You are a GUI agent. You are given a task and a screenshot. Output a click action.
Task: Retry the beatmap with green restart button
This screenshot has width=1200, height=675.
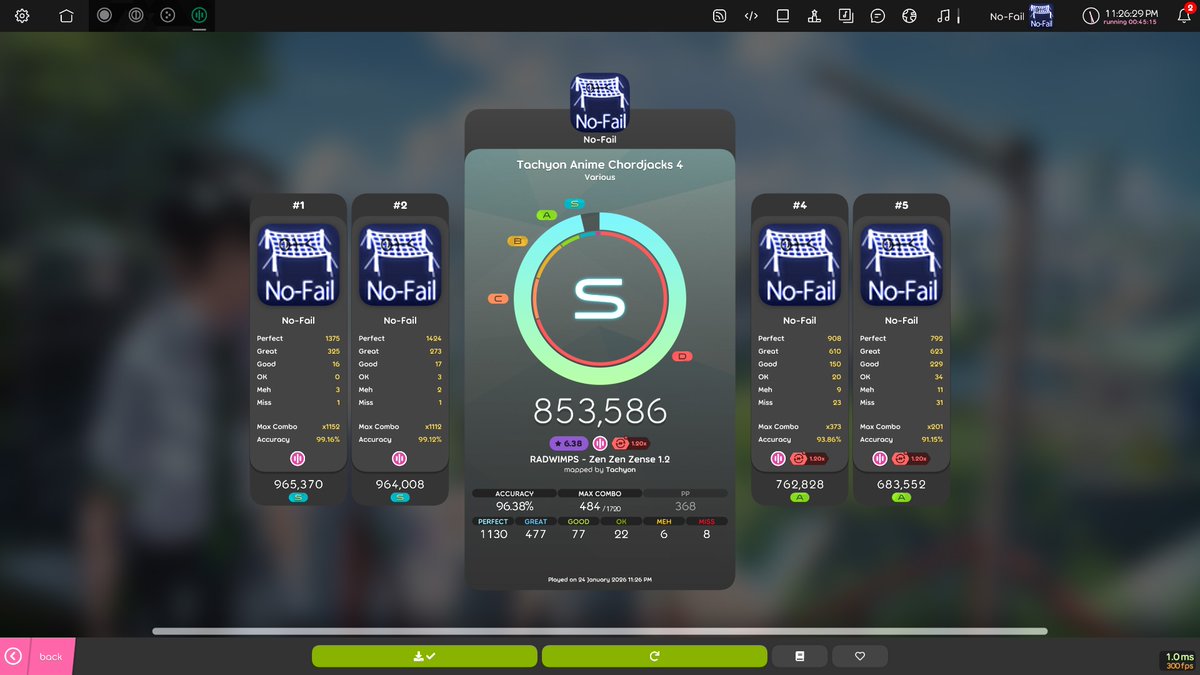[x=654, y=656]
